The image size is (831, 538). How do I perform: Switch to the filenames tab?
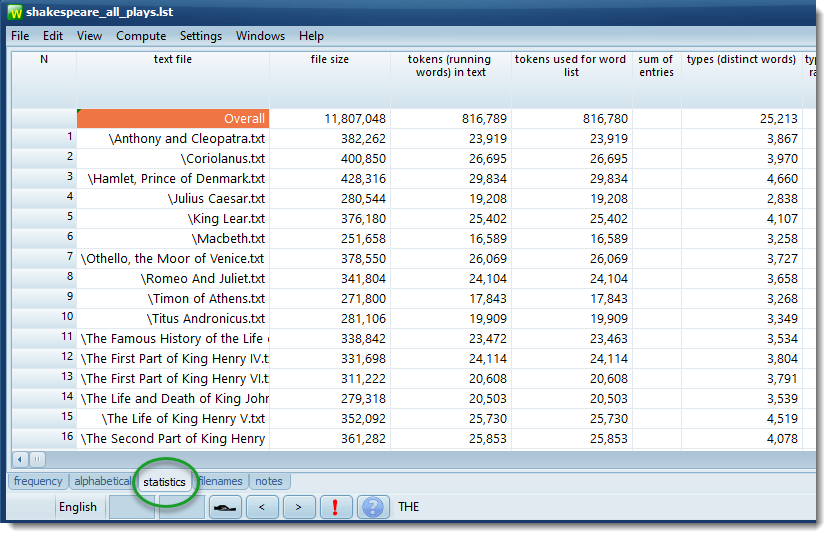click(x=221, y=481)
